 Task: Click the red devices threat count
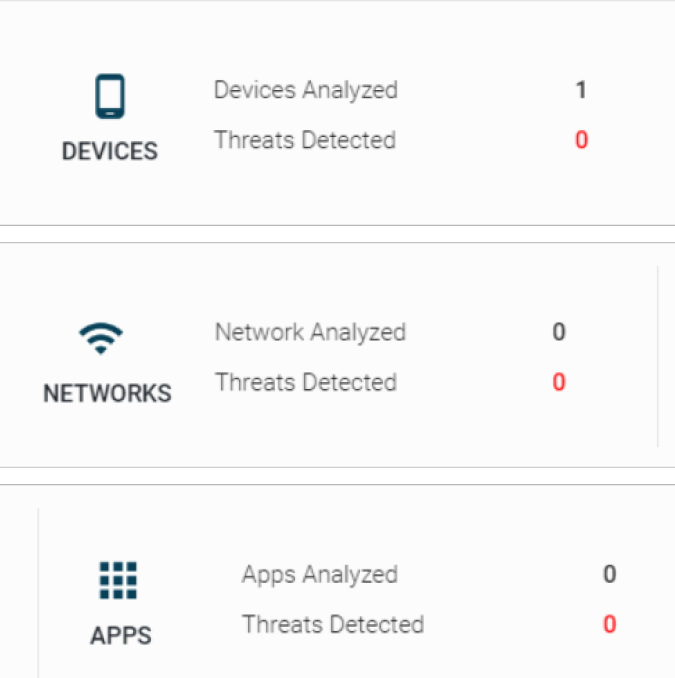click(x=581, y=140)
